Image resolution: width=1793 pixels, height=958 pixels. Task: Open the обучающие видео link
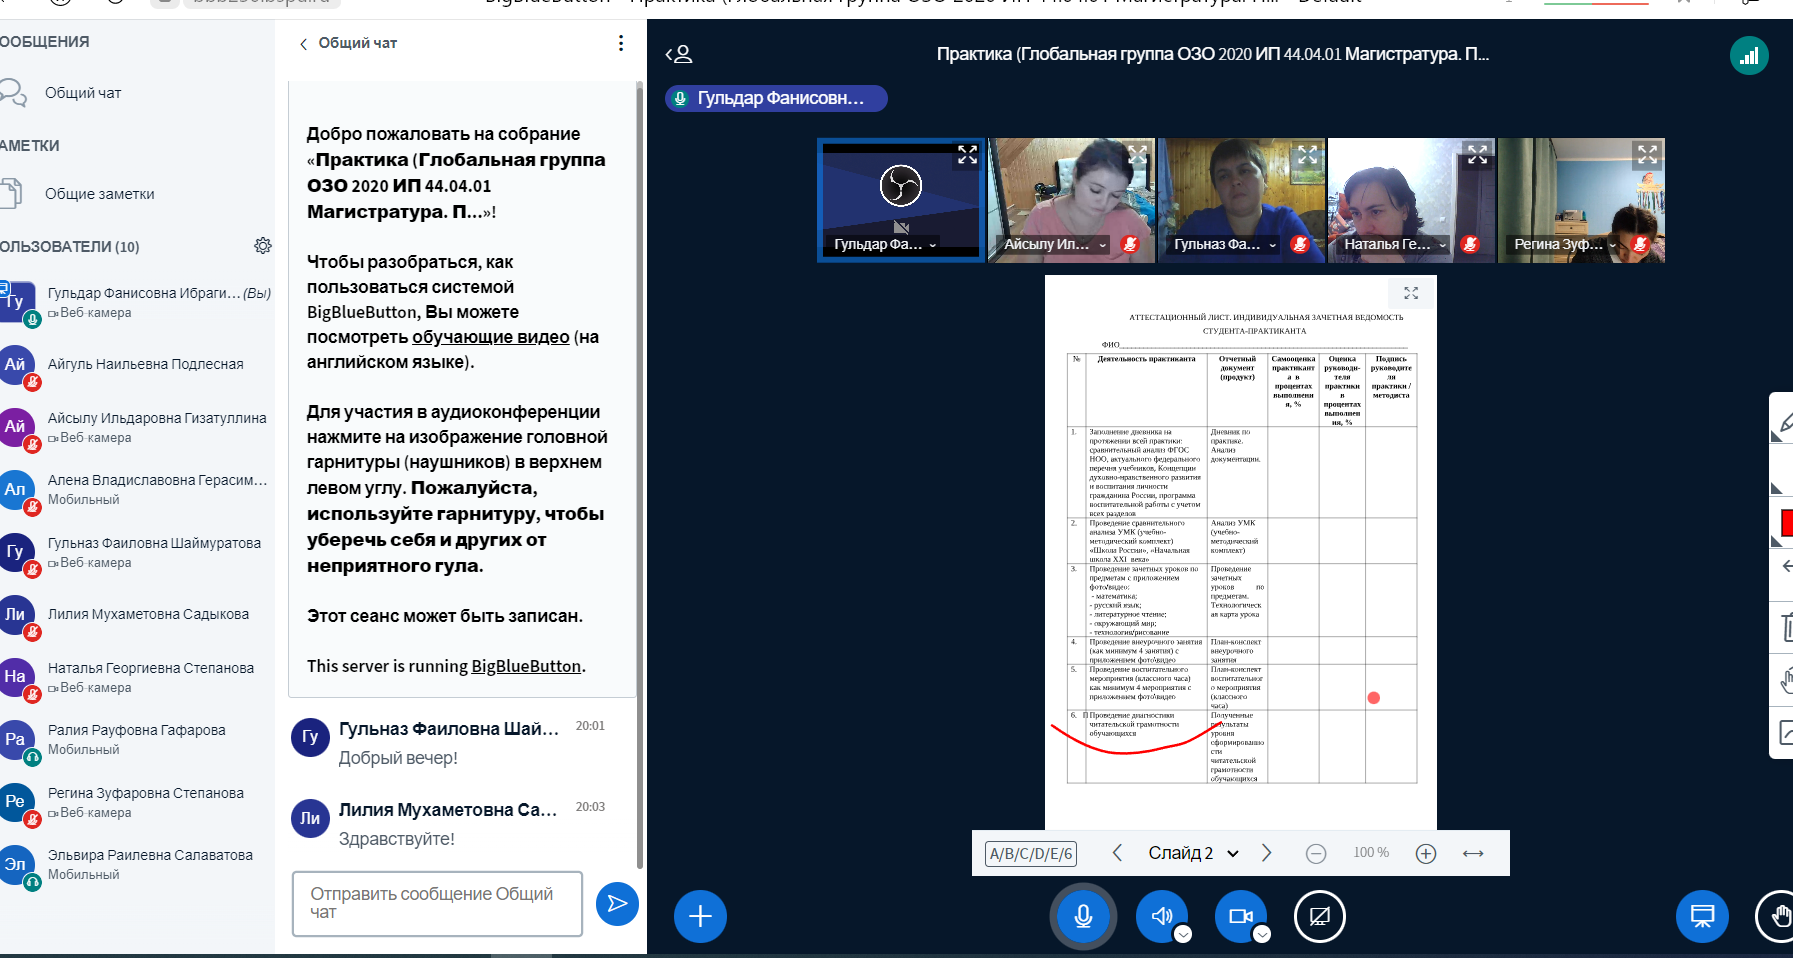490,337
